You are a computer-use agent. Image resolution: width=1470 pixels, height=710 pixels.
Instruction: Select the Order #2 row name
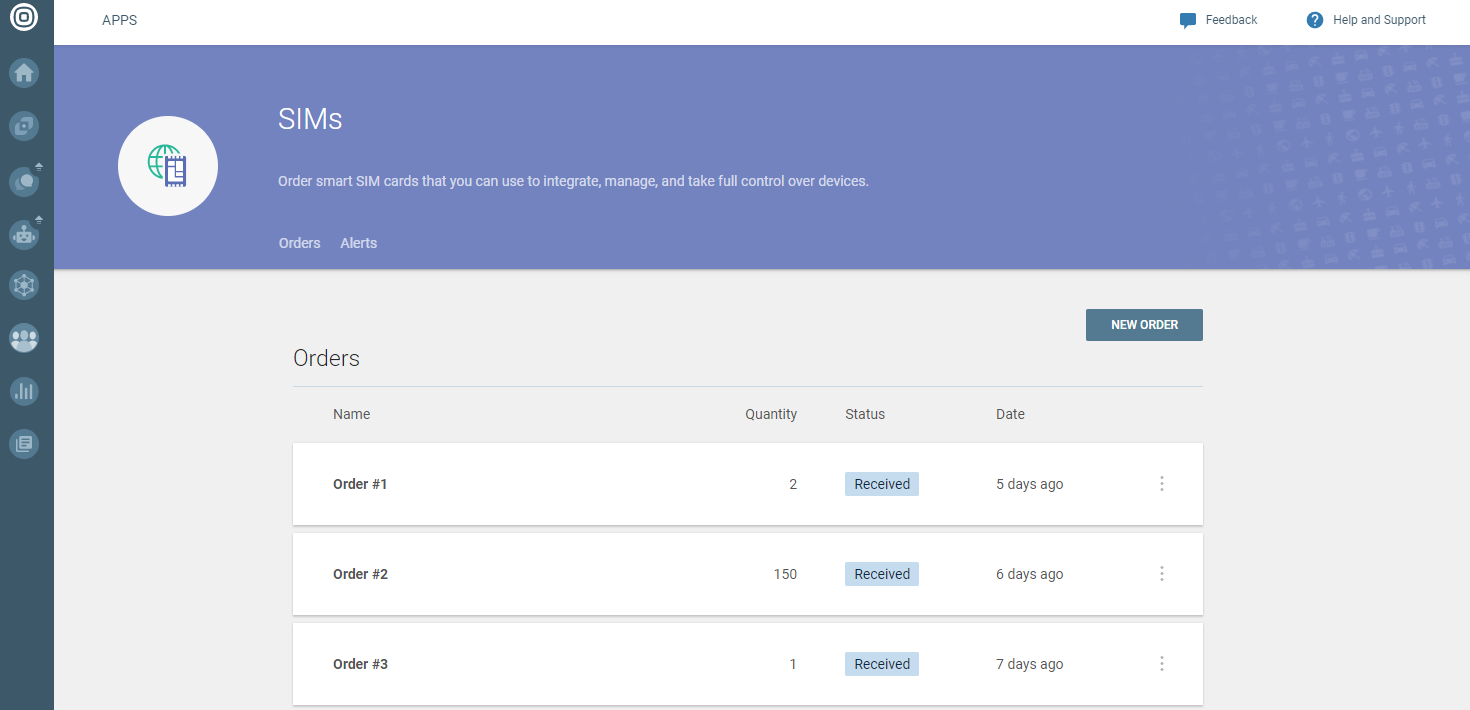tap(360, 574)
